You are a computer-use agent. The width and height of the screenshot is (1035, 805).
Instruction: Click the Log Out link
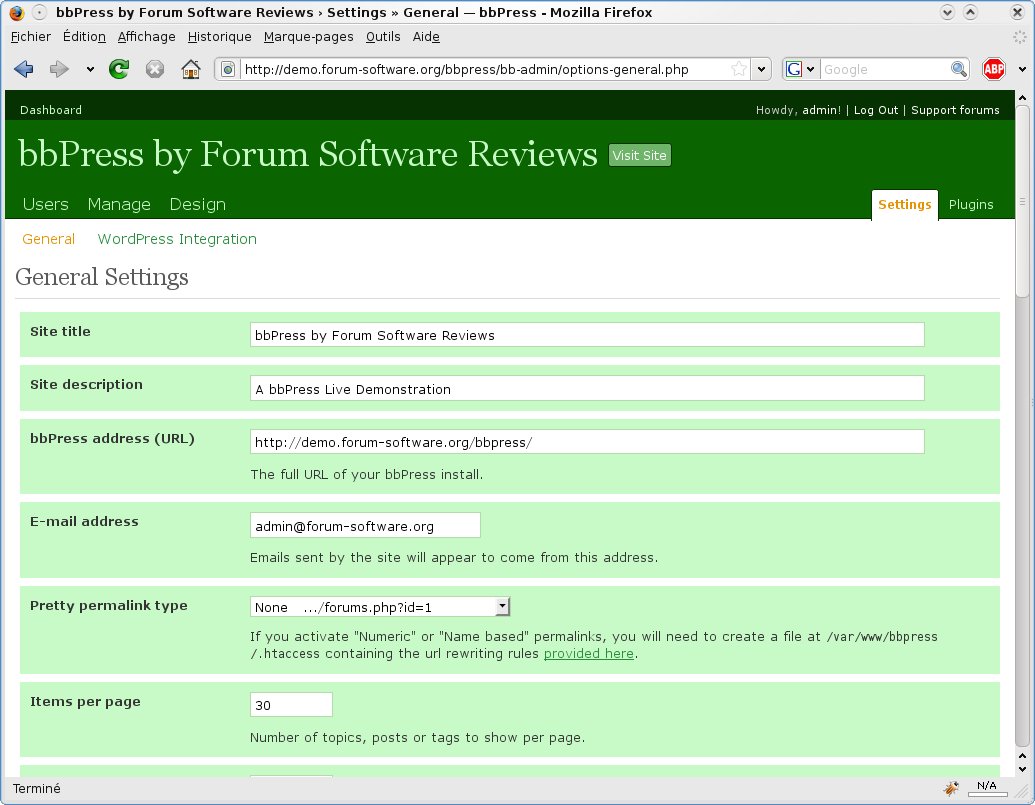[x=876, y=110]
